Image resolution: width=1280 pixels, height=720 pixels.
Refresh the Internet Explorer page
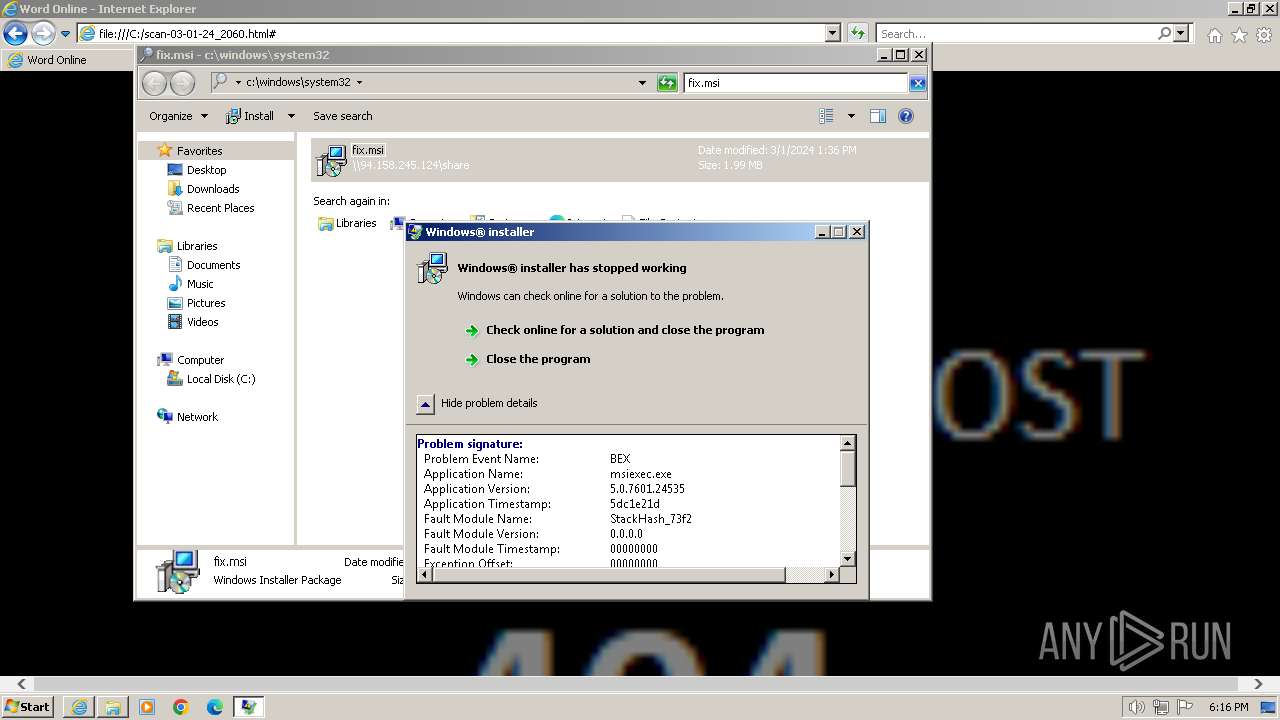point(857,33)
